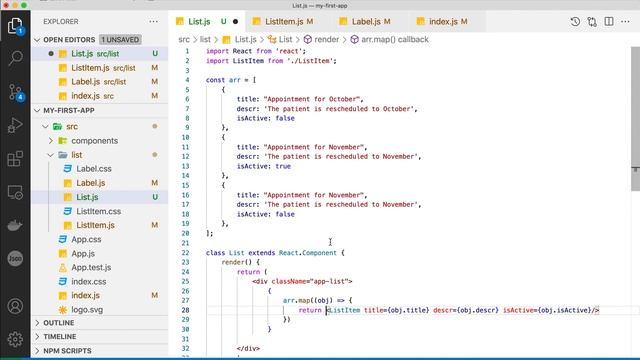640x360 pixels.
Task: Open the Accounts menu icon
Action: [x=15, y=306]
